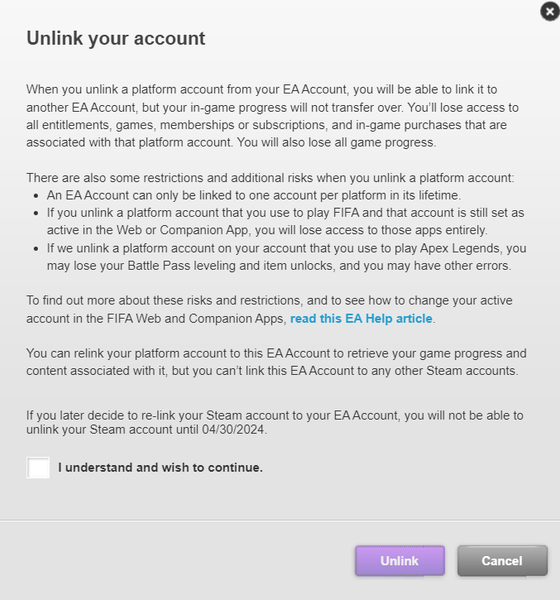Dismiss the dialog using Cancel

[x=502, y=561]
